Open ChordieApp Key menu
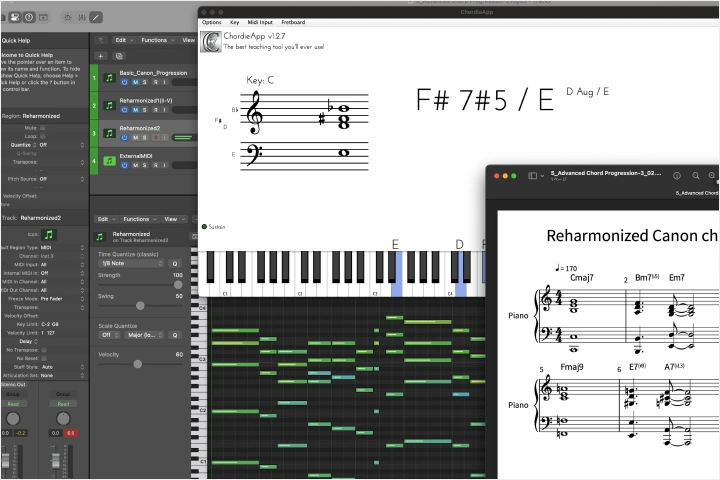Screen dimensions: 720x480 tap(234, 22)
